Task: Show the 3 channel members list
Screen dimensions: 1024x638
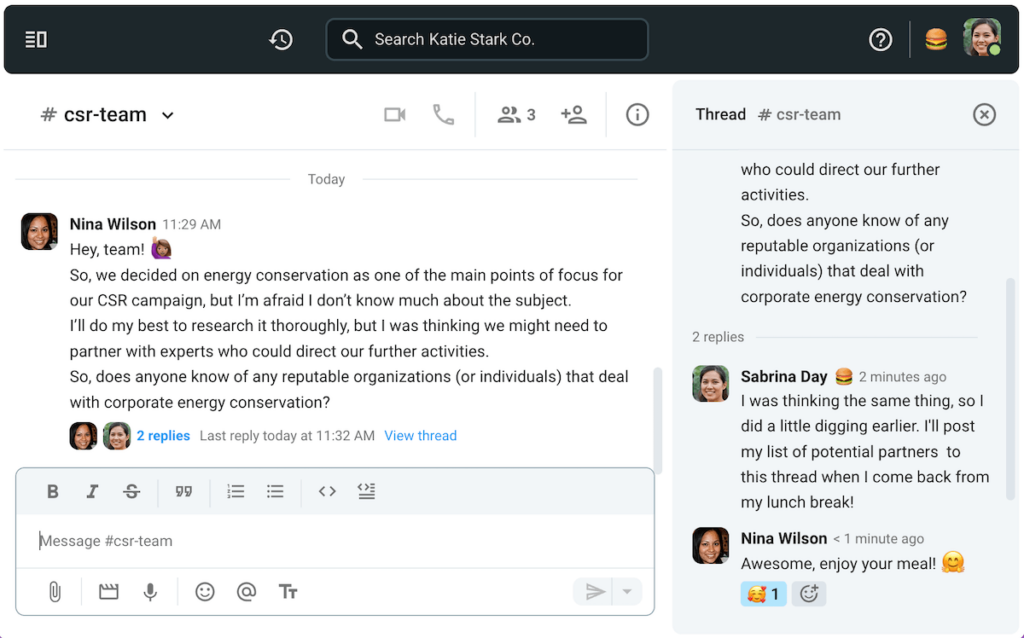Action: pos(516,115)
